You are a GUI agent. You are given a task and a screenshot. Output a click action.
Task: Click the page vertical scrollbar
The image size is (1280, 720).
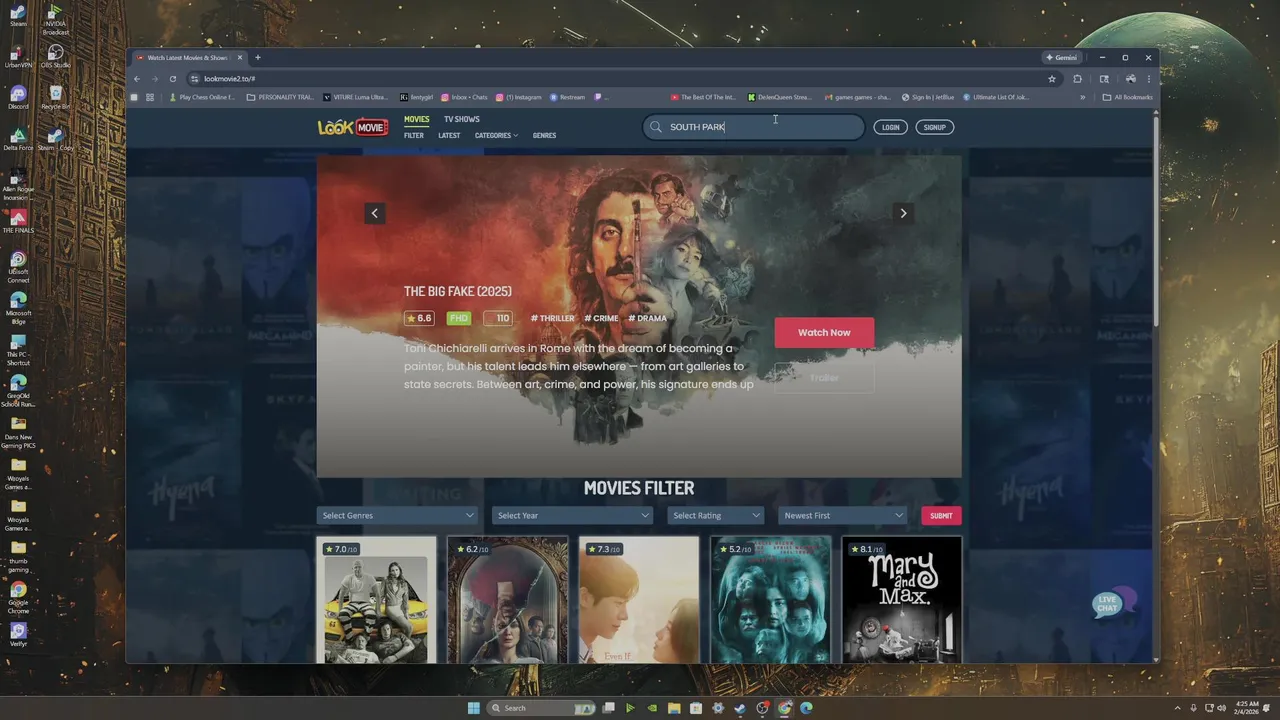(1156, 220)
